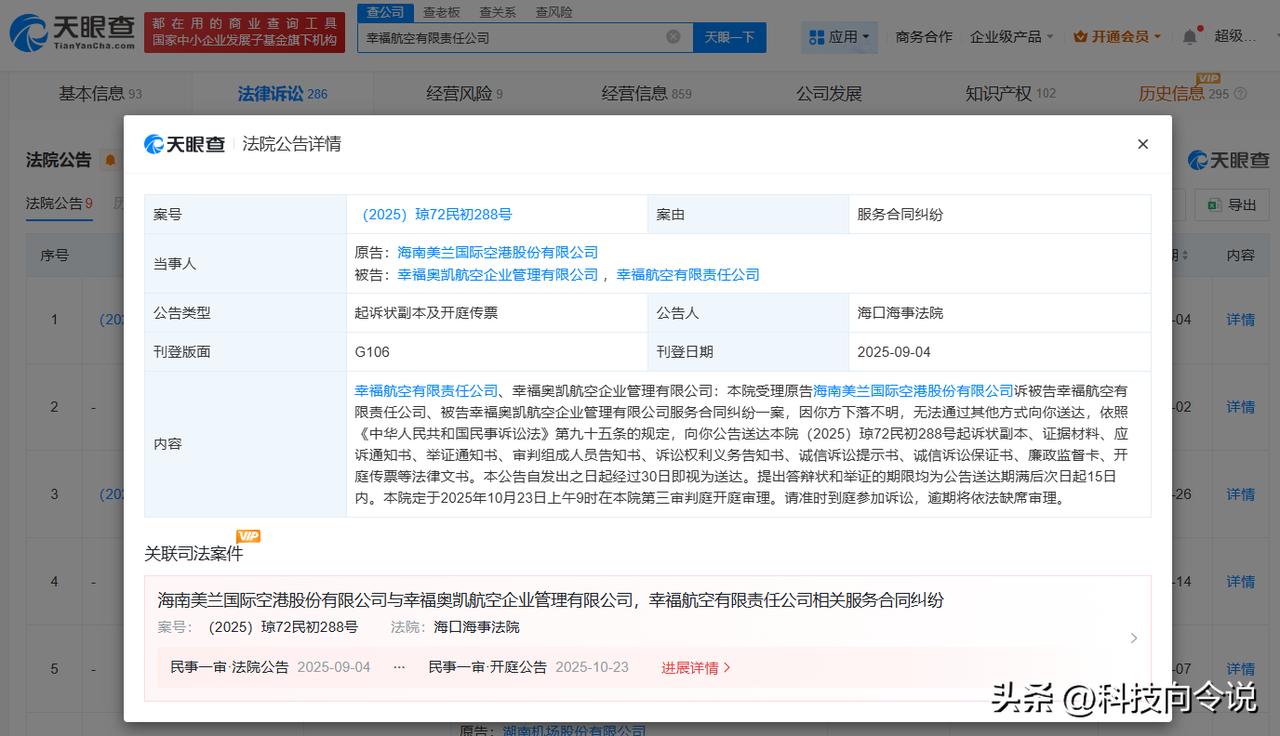Open defendant 幸福奥凯航空企业管理有限公司 link
Screen dimensions: 1280x736
point(498,274)
